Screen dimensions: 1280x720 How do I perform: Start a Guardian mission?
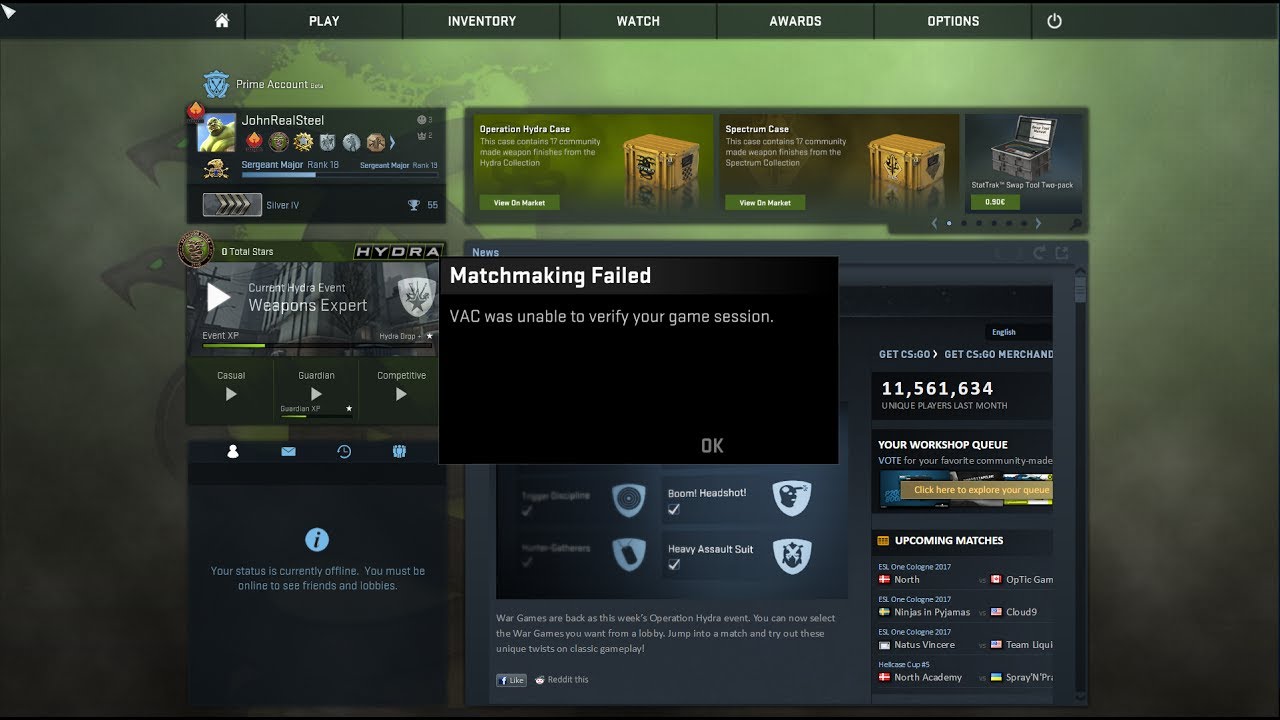316,393
